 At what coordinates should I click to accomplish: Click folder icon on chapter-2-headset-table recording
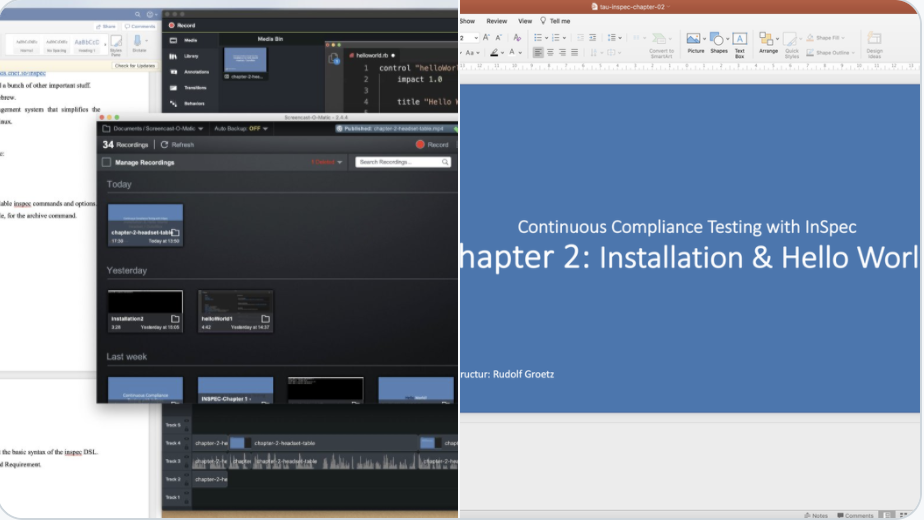click(x=175, y=232)
